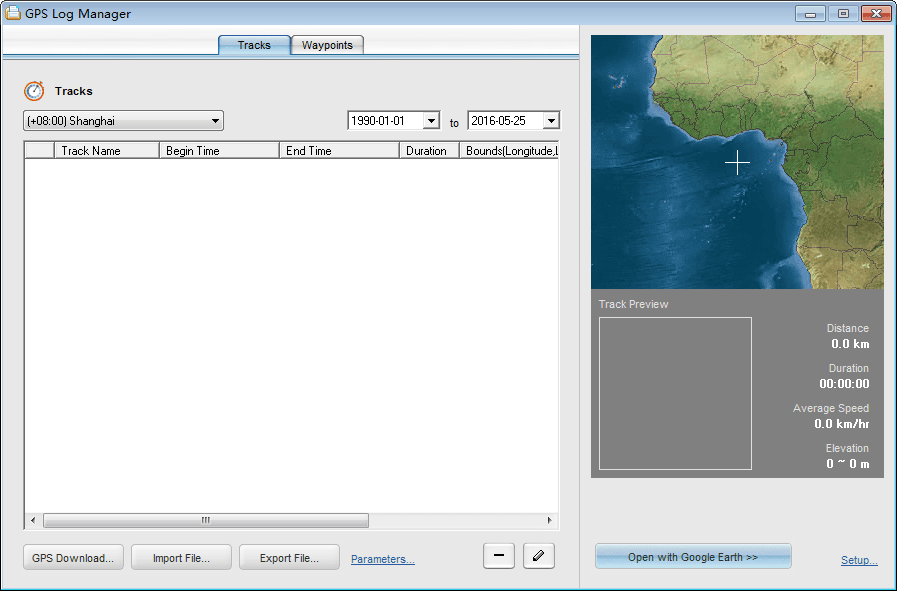The image size is (897, 591).
Task: Click the satellite map of West Africa
Action: (737, 162)
